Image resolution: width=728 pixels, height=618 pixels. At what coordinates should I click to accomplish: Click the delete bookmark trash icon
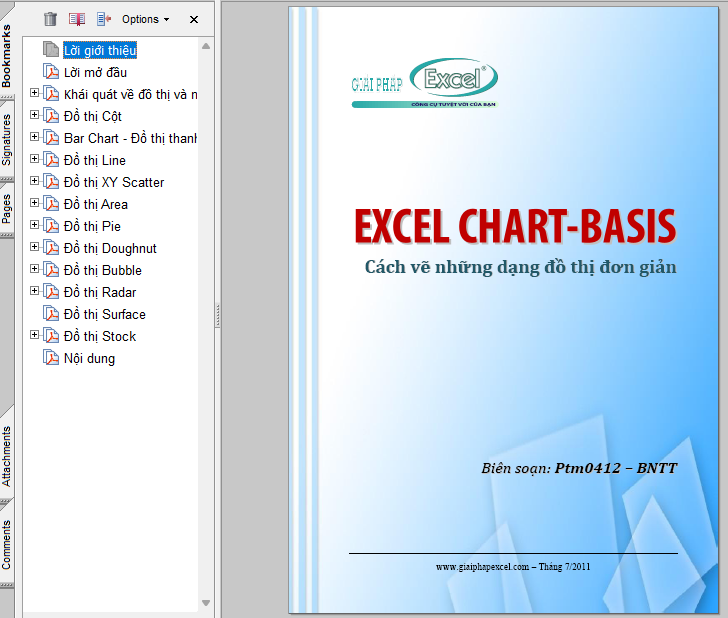point(51,19)
